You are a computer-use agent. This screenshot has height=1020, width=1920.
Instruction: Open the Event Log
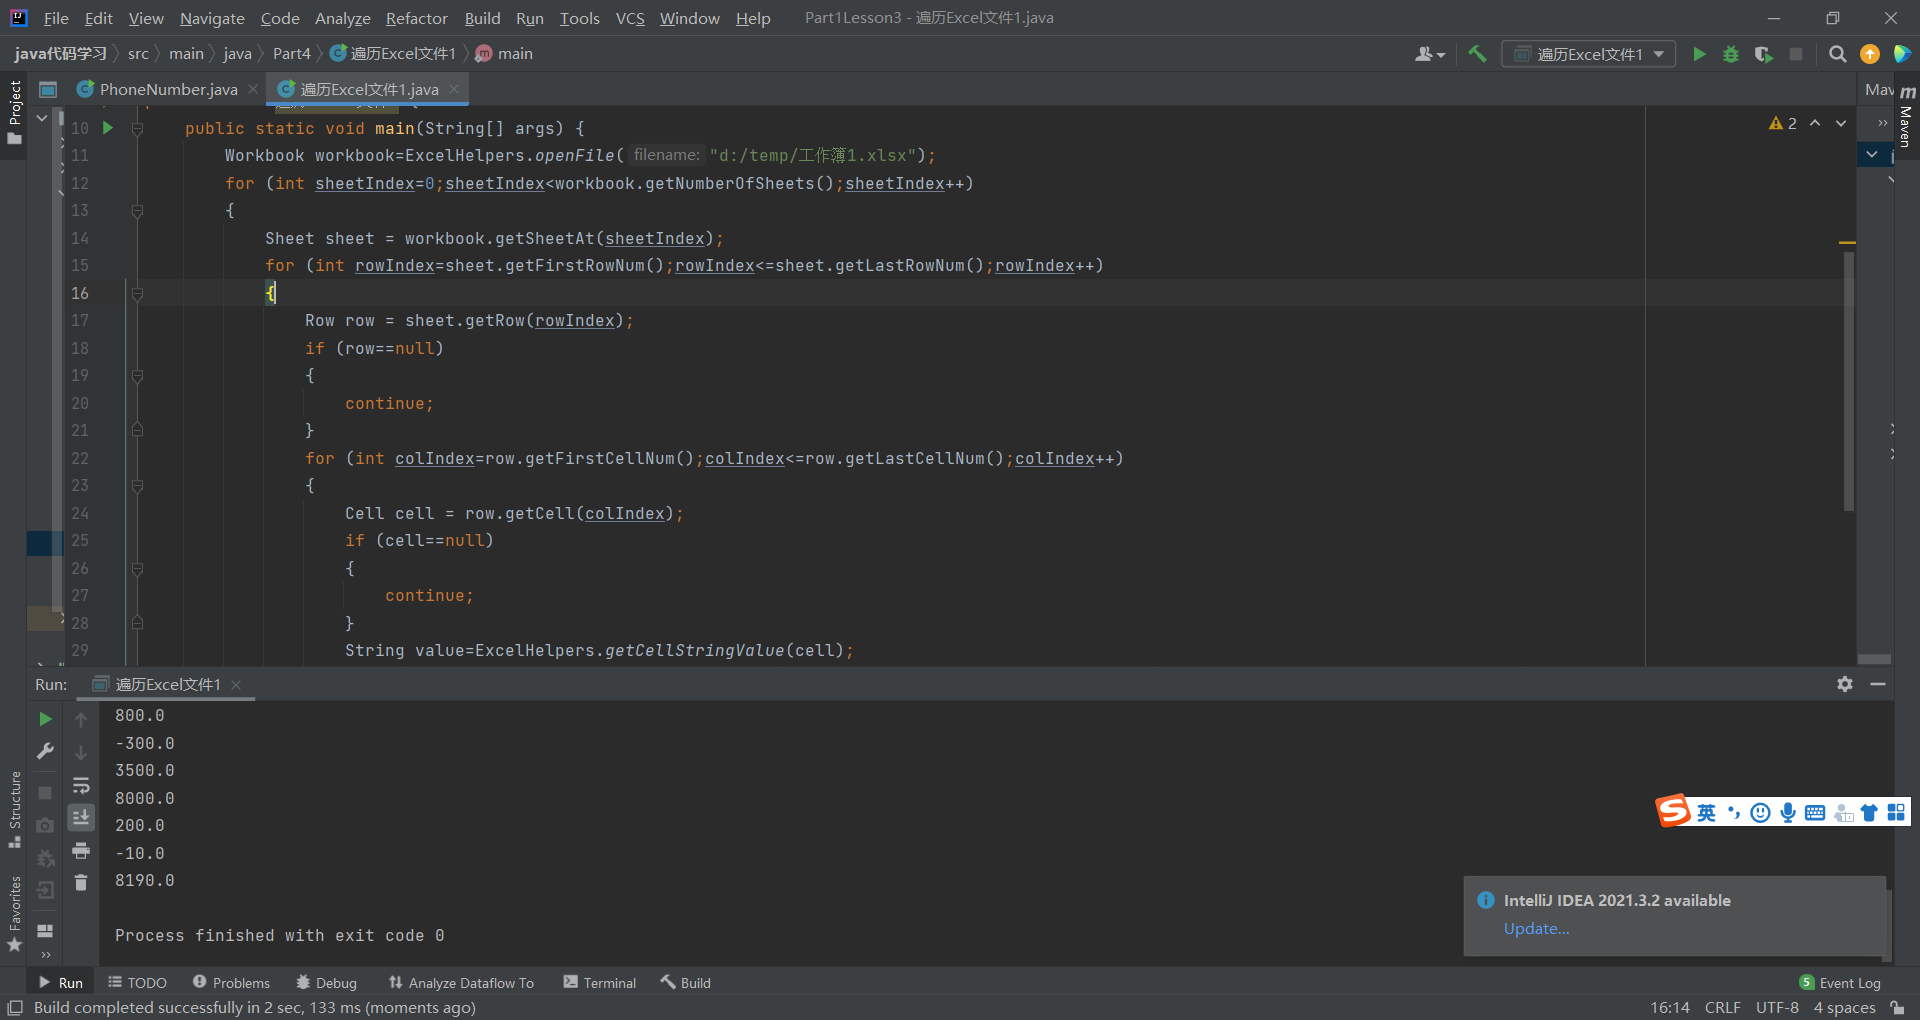tap(1848, 982)
